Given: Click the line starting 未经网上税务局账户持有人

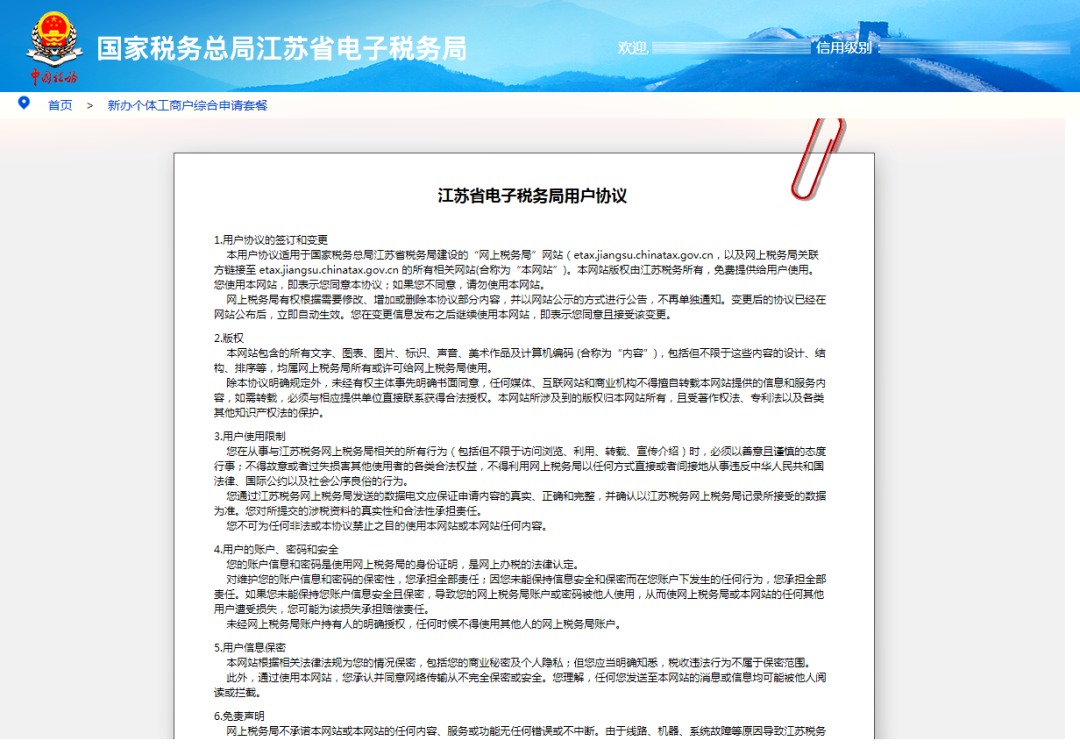Looking at the screenshot, I should tap(424, 624).
